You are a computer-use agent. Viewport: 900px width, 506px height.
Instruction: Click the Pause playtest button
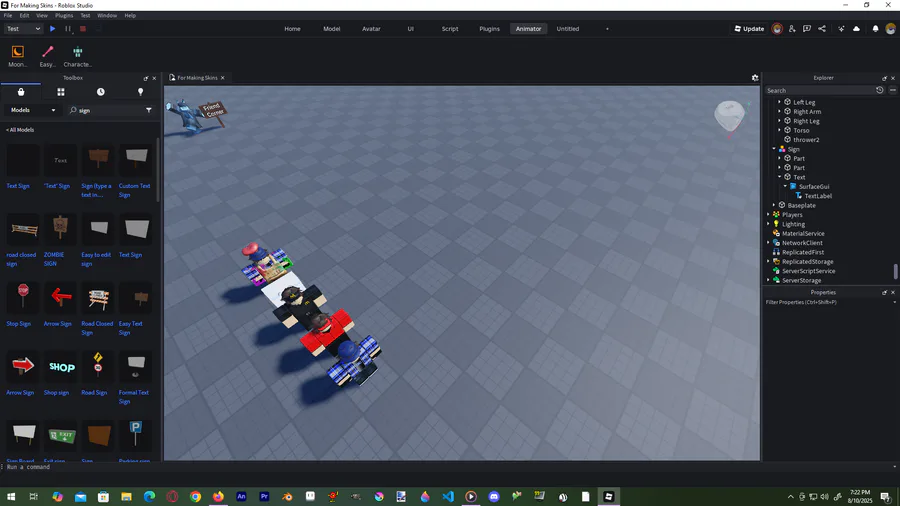point(68,29)
